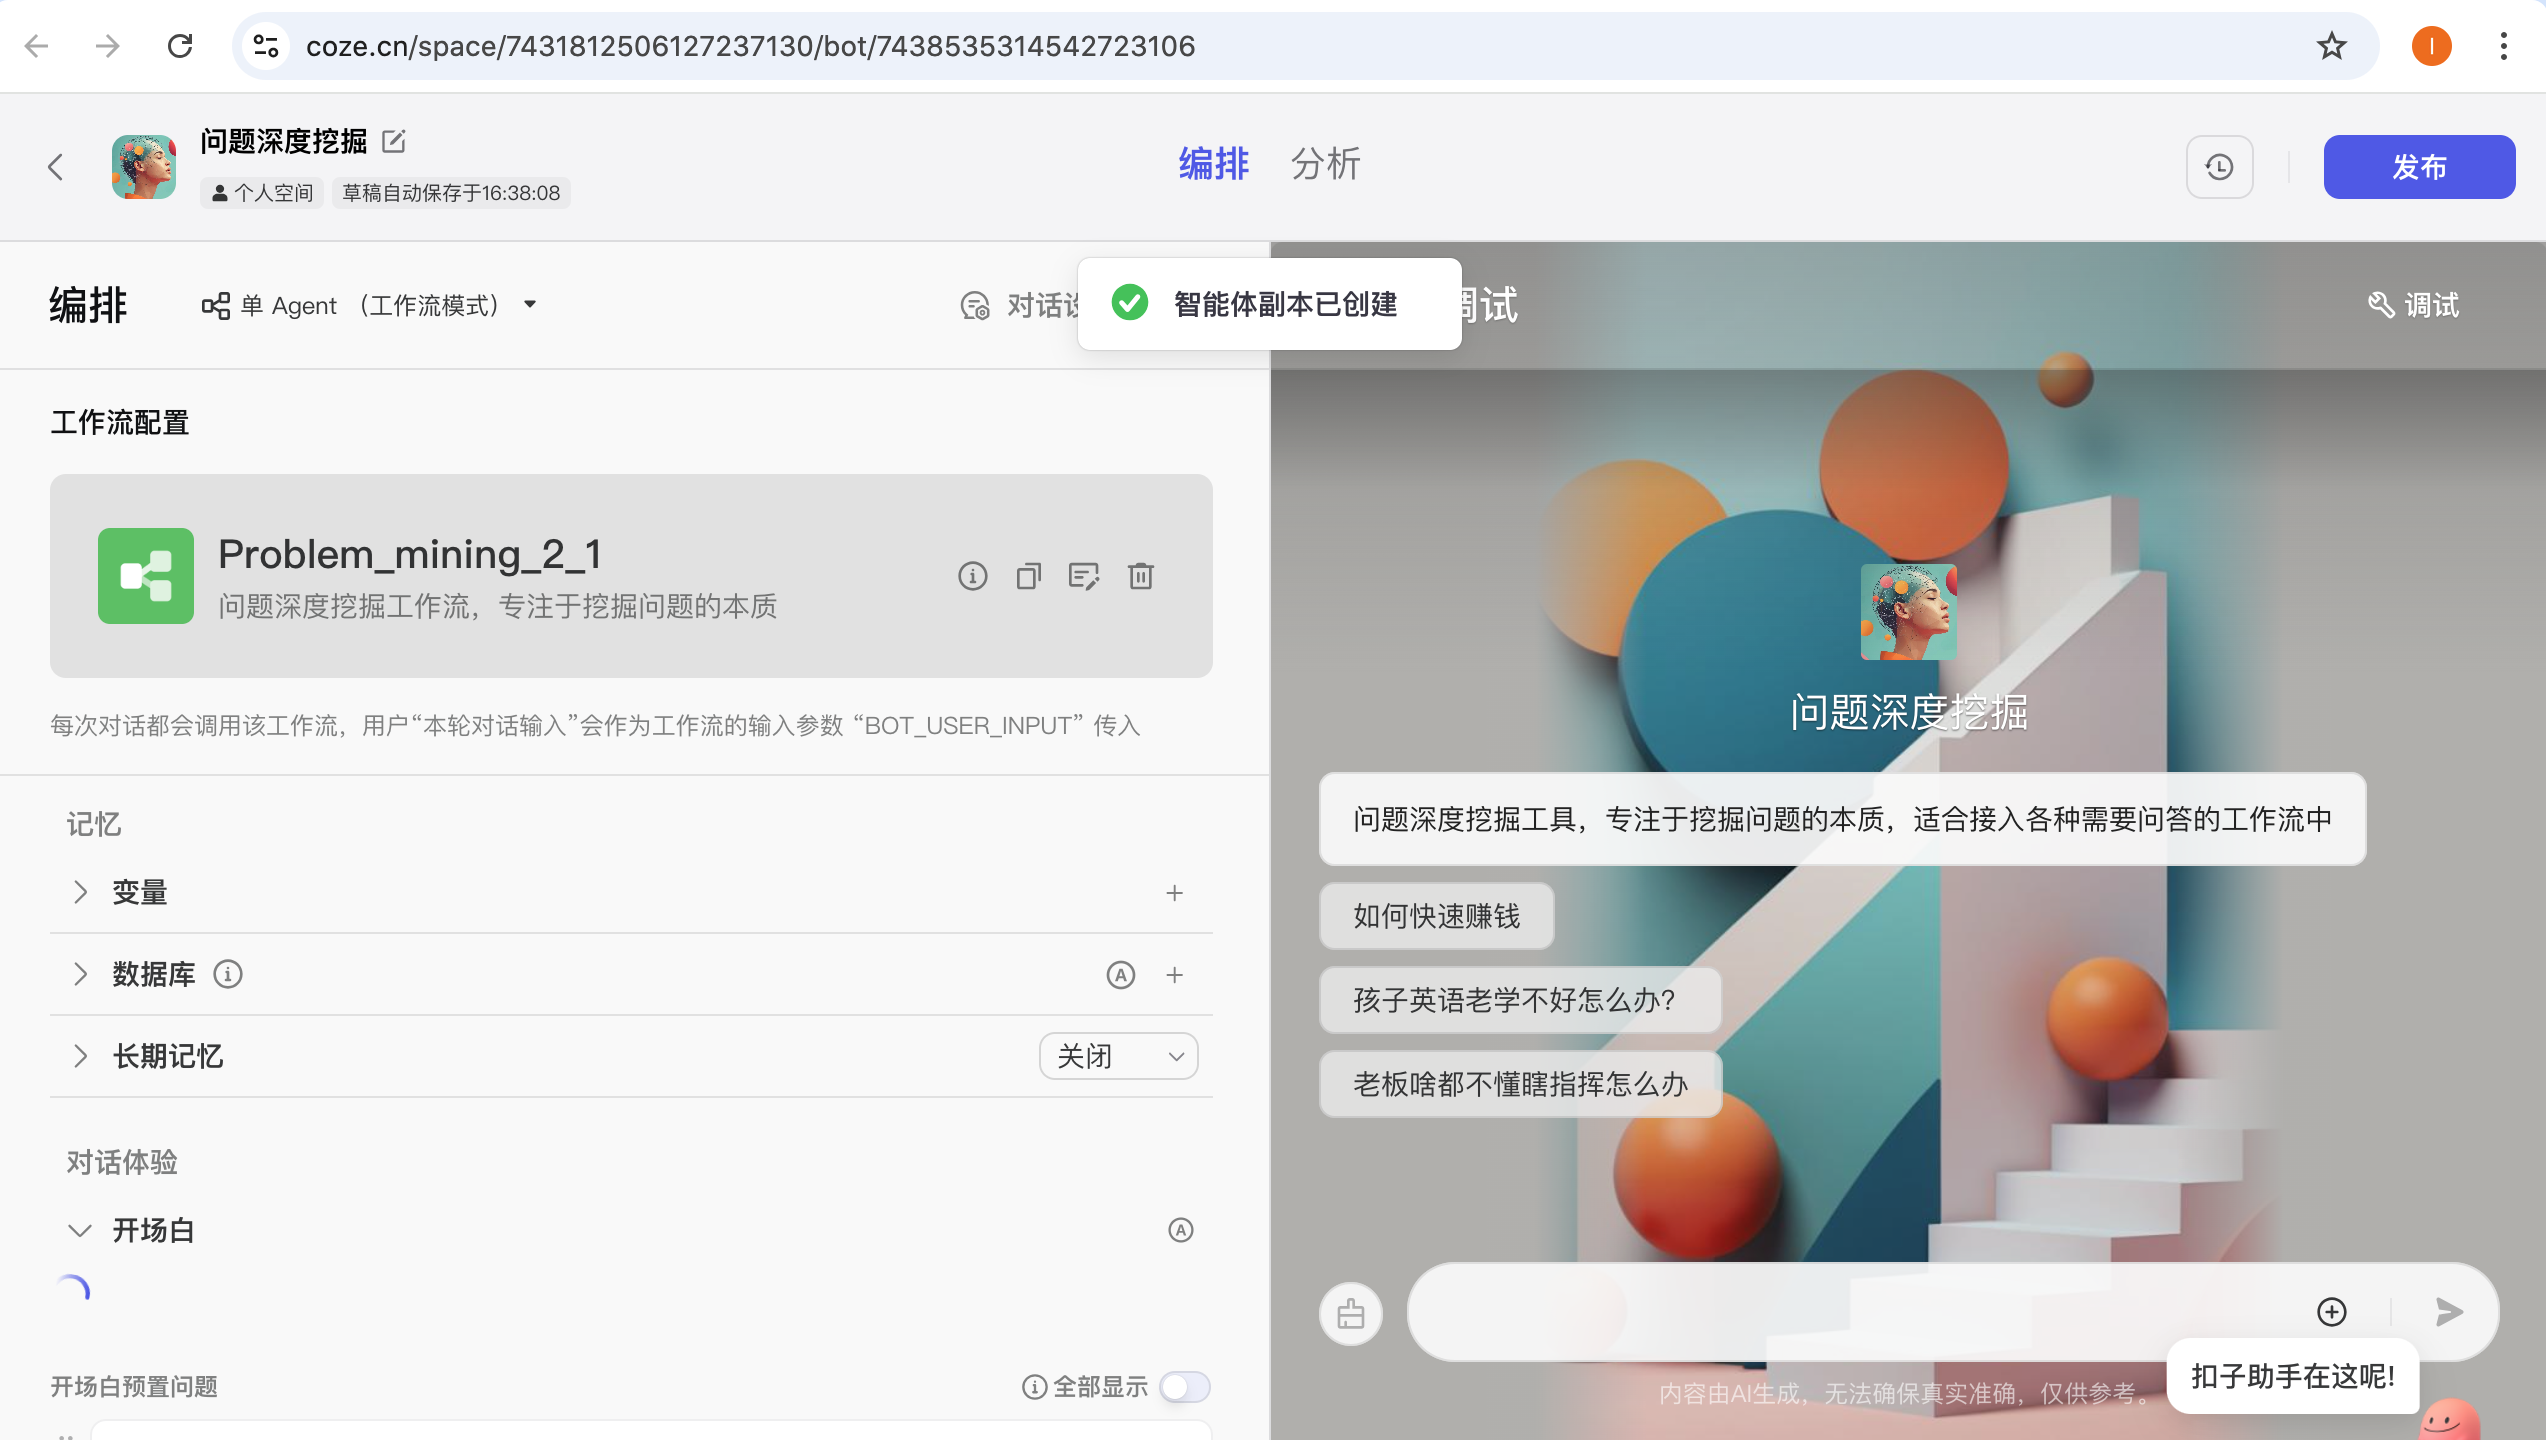The width and height of the screenshot is (2546, 1440).
Task: Click the green Problem_mining_2_1 workflow icon
Action: click(146, 576)
